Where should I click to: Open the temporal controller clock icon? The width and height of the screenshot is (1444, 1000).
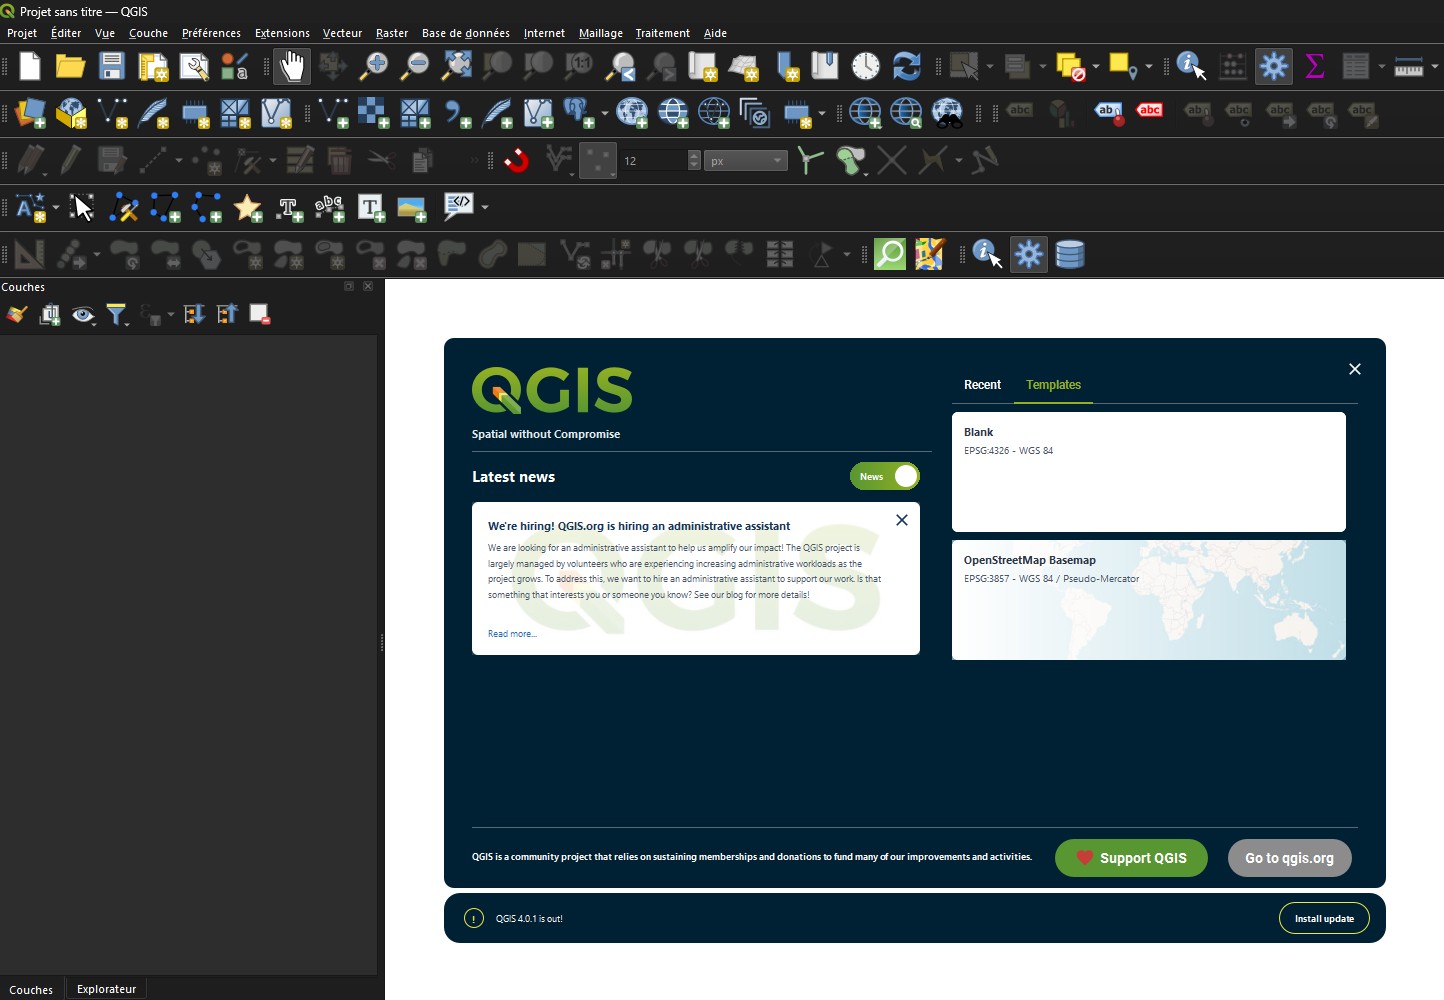click(866, 67)
